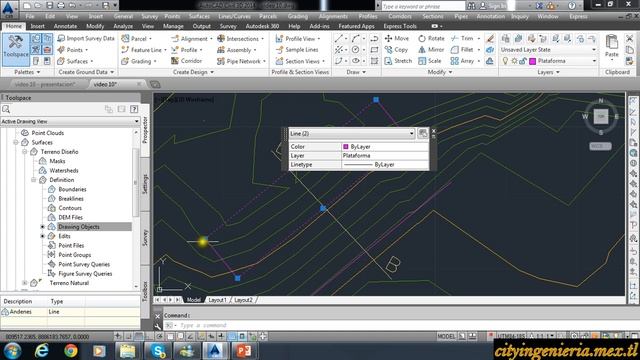Collapse the Definition tree node
The width and height of the screenshot is (640, 360).
pos(34,180)
